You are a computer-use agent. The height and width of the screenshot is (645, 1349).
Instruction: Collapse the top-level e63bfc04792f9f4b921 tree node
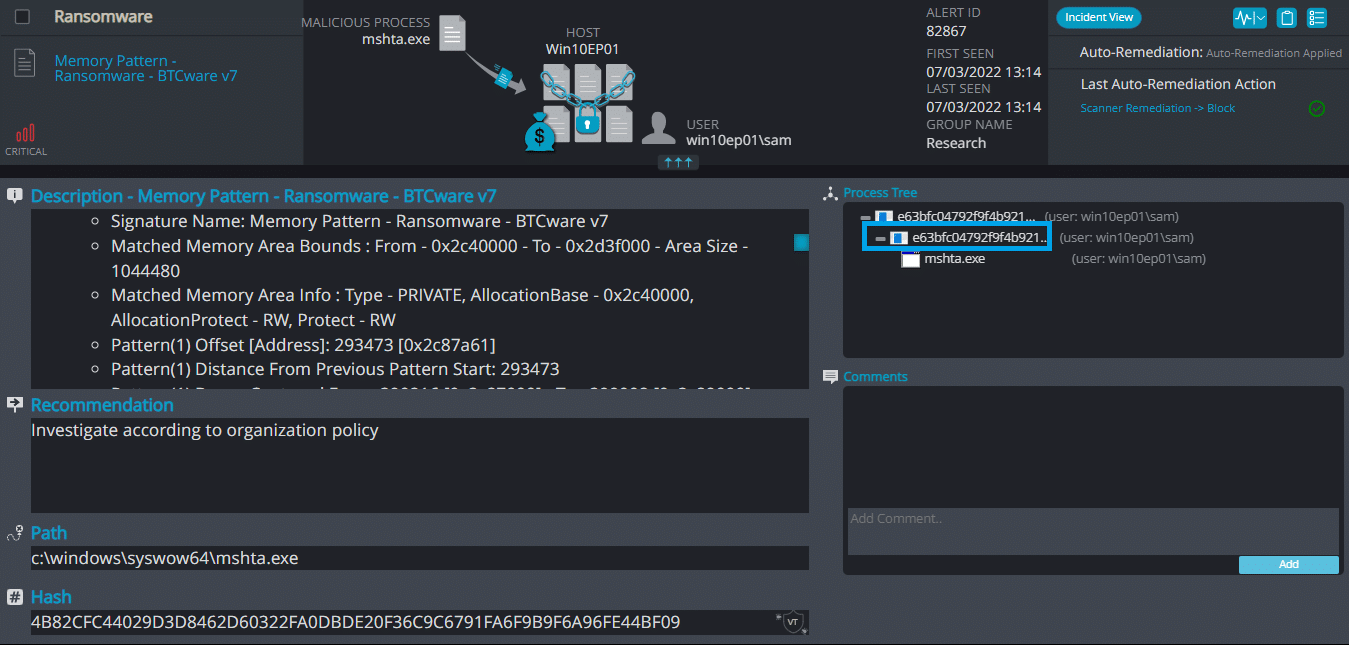tap(866, 216)
